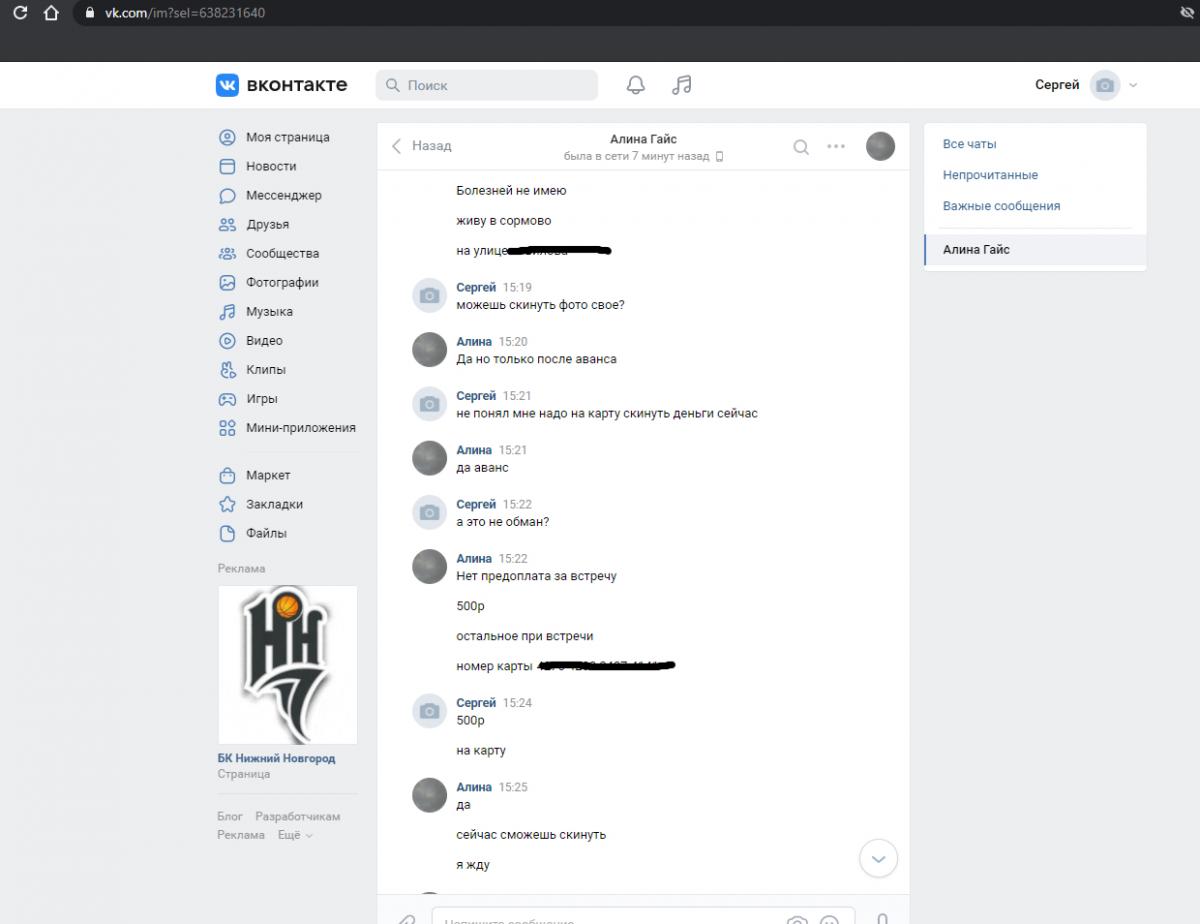Go to browser home page icon
1200x924 pixels.
tap(51, 13)
